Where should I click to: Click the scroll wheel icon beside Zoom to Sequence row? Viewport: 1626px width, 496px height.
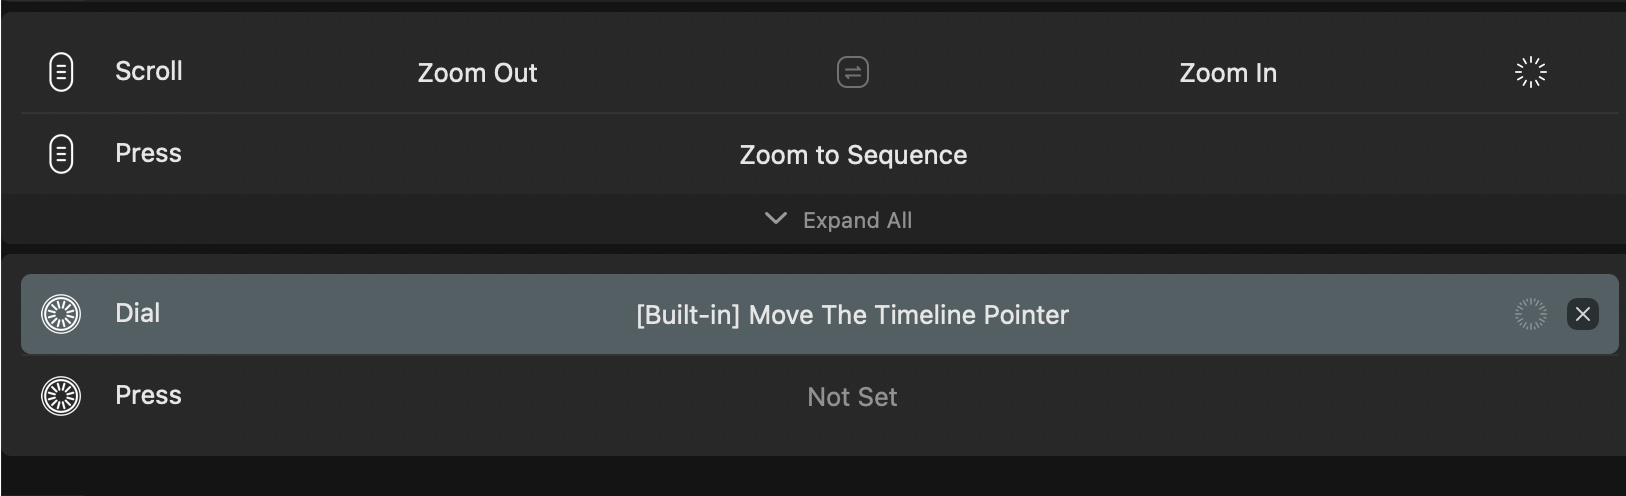click(61, 154)
